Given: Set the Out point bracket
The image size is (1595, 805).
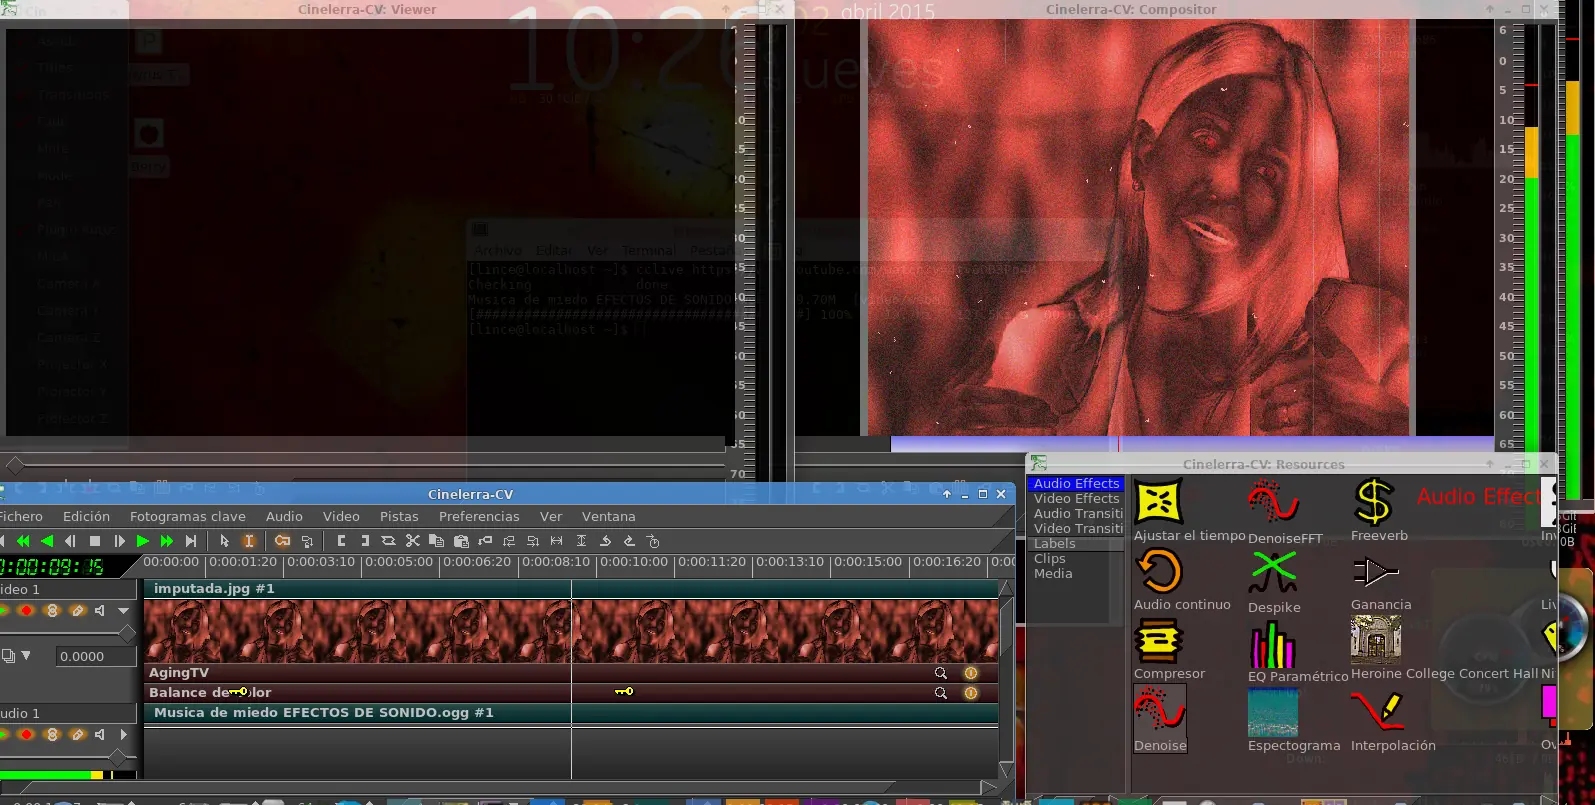Looking at the screenshot, I should pyautogui.click(x=365, y=541).
